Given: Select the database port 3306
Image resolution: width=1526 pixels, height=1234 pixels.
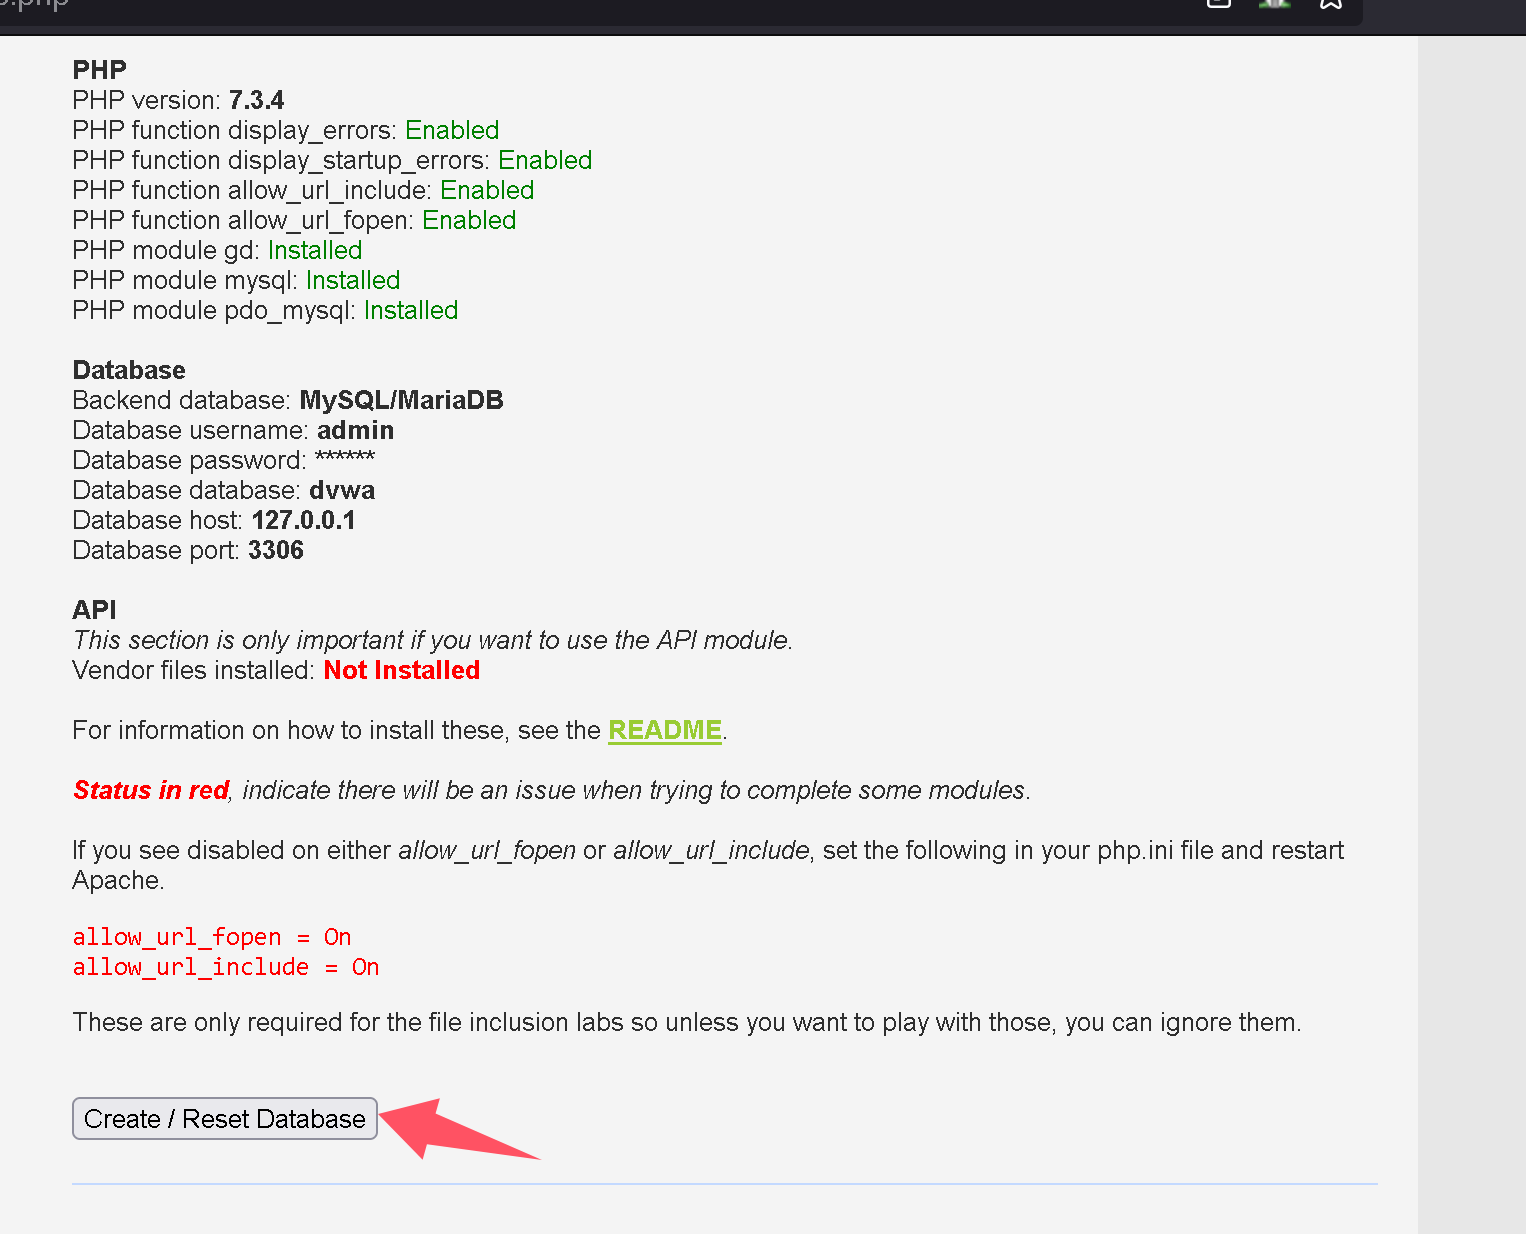Looking at the screenshot, I should tap(276, 550).
